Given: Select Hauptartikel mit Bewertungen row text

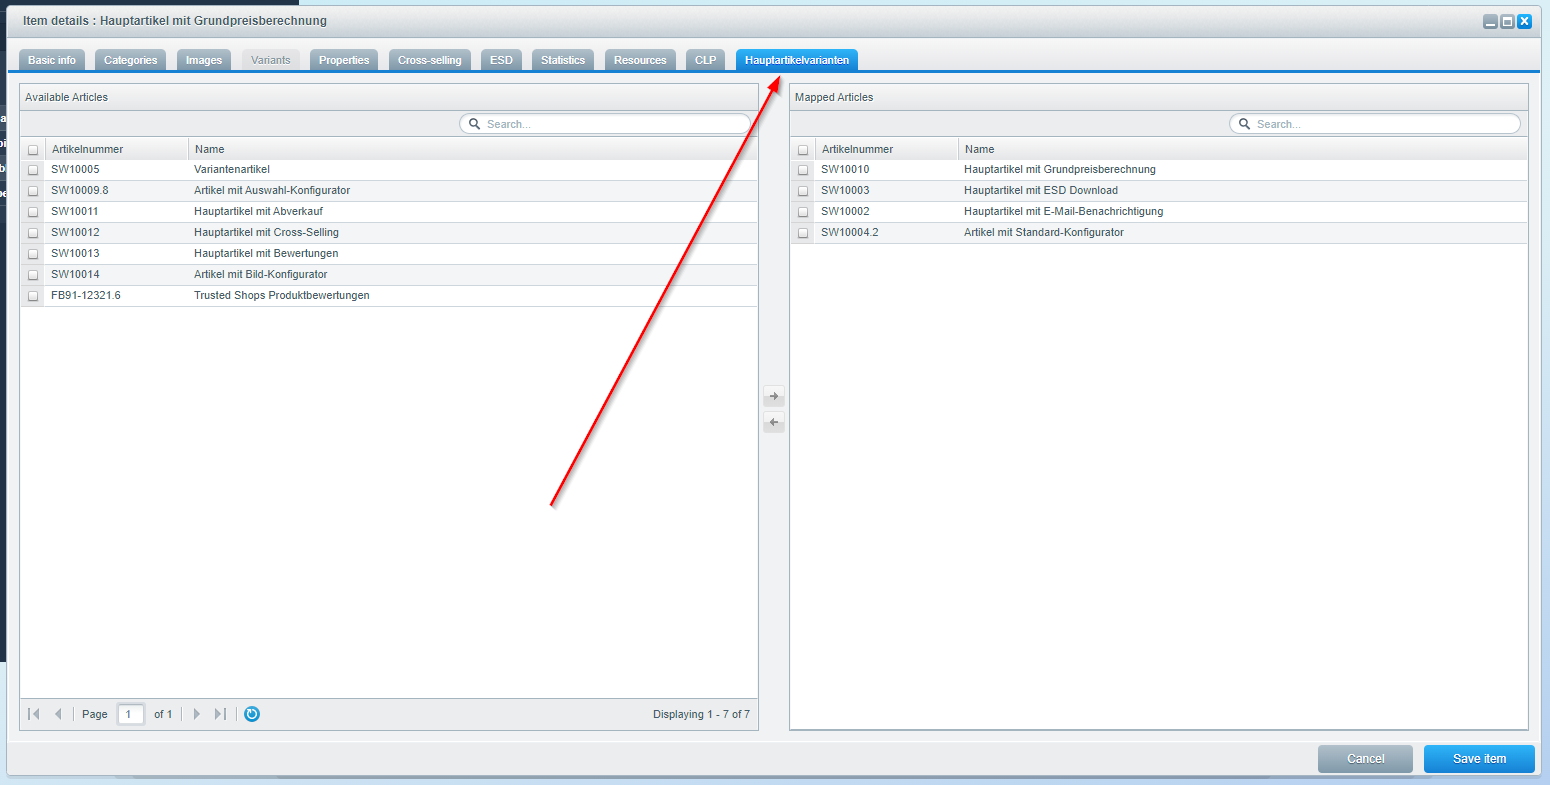Looking at the screenshot, I should pyautogui.click(x=266, y=254).
